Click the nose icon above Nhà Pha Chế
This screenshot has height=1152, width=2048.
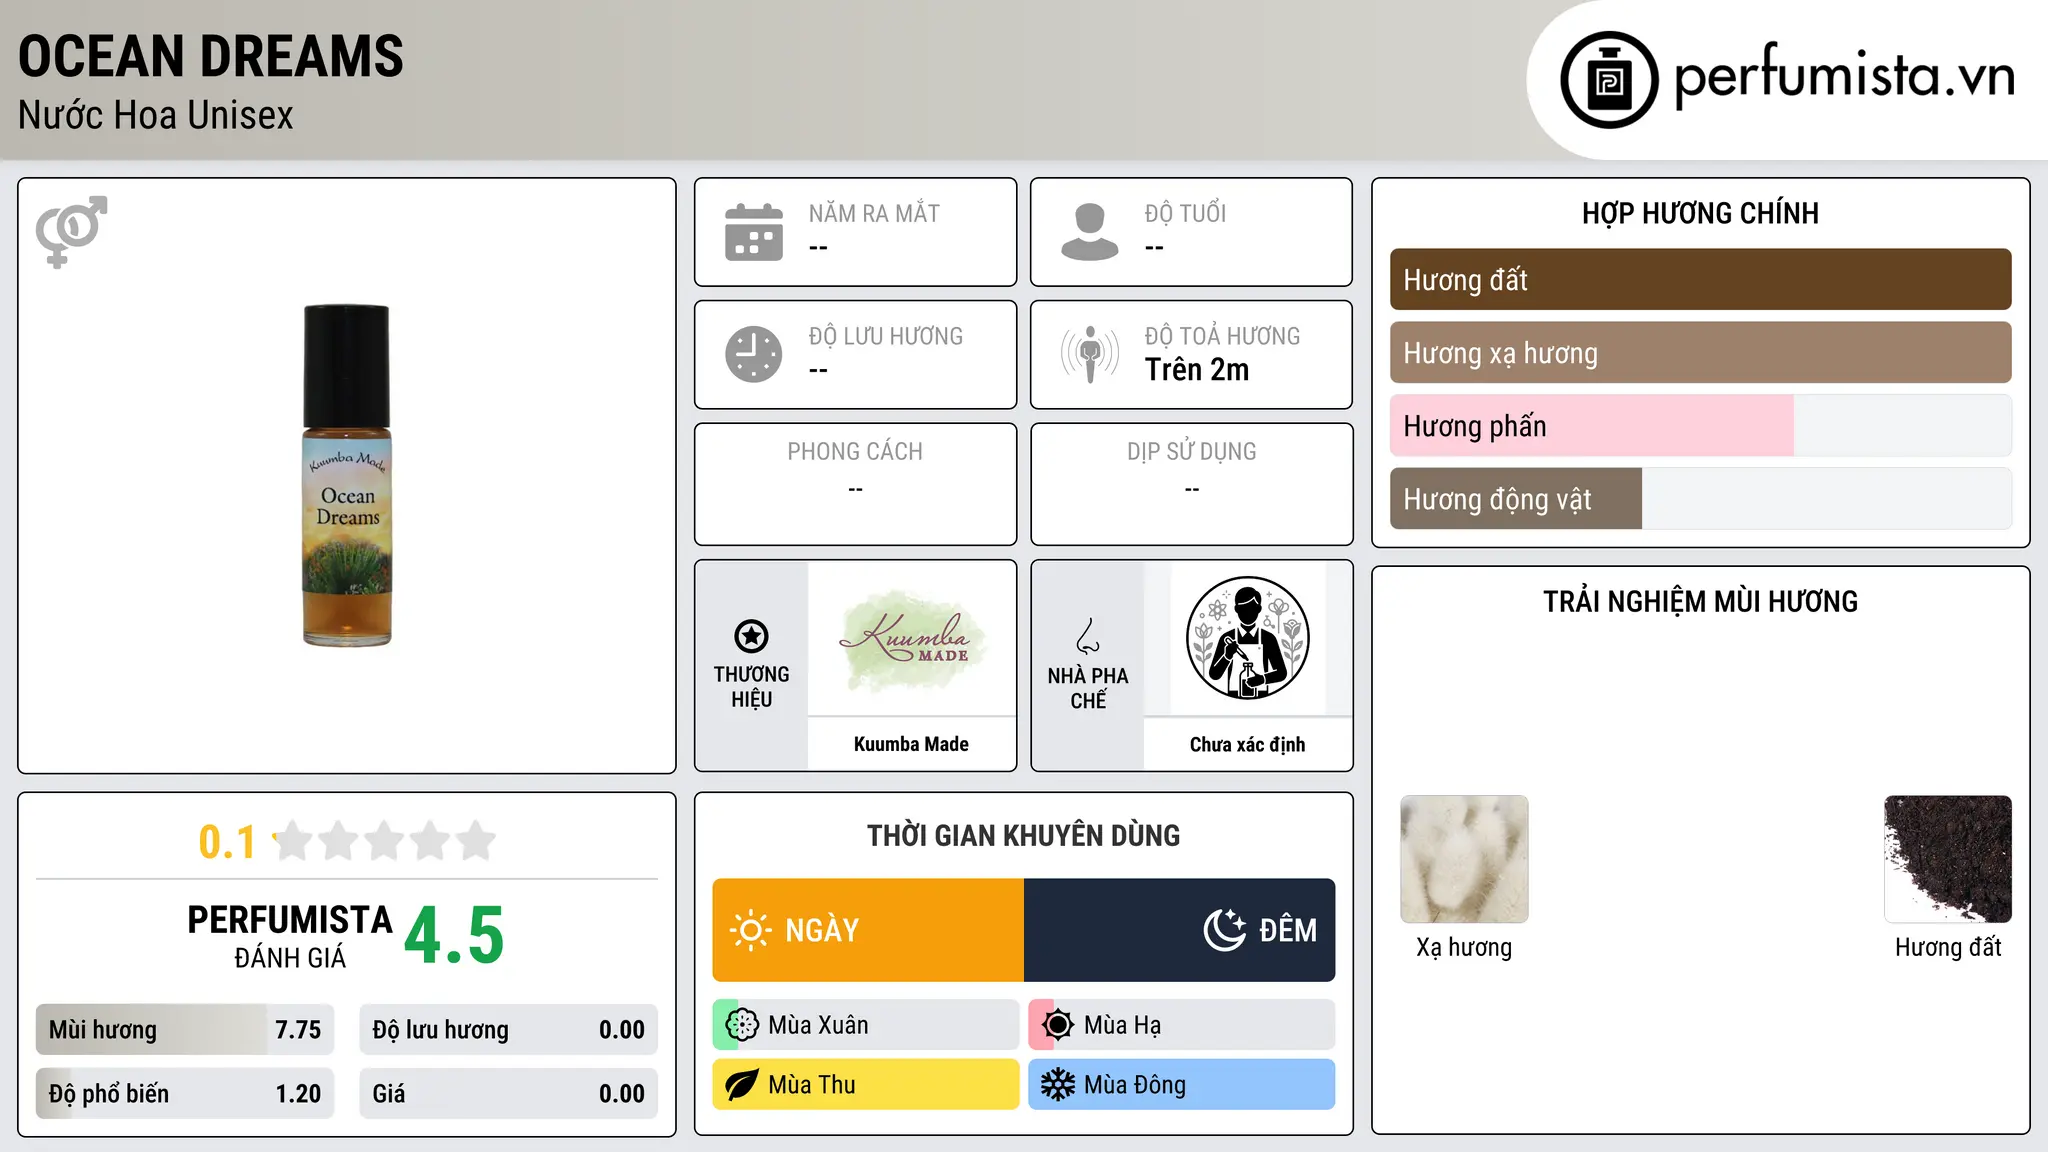(x=1088, y=636)
